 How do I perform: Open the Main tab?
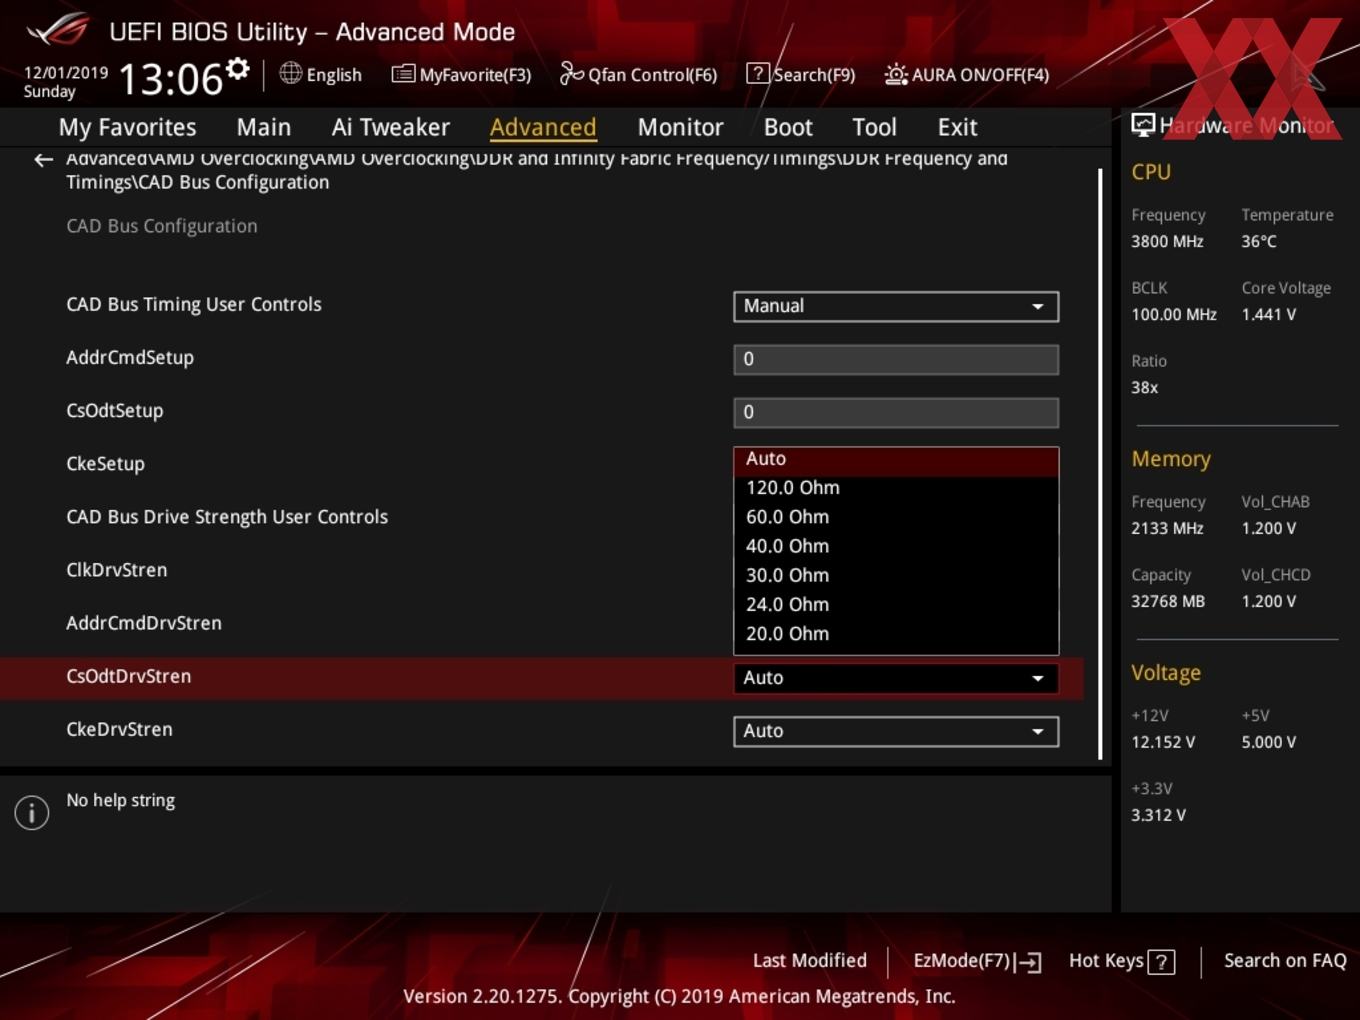tap(264, 128)
